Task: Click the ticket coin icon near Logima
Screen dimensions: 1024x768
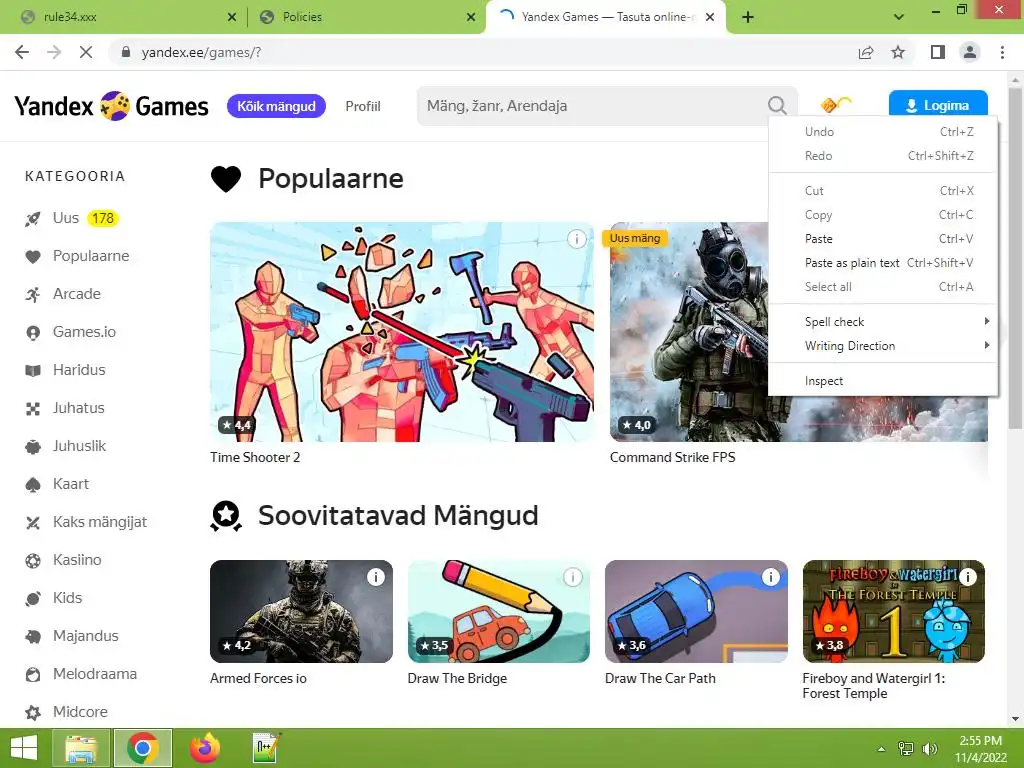Action: 837,104
